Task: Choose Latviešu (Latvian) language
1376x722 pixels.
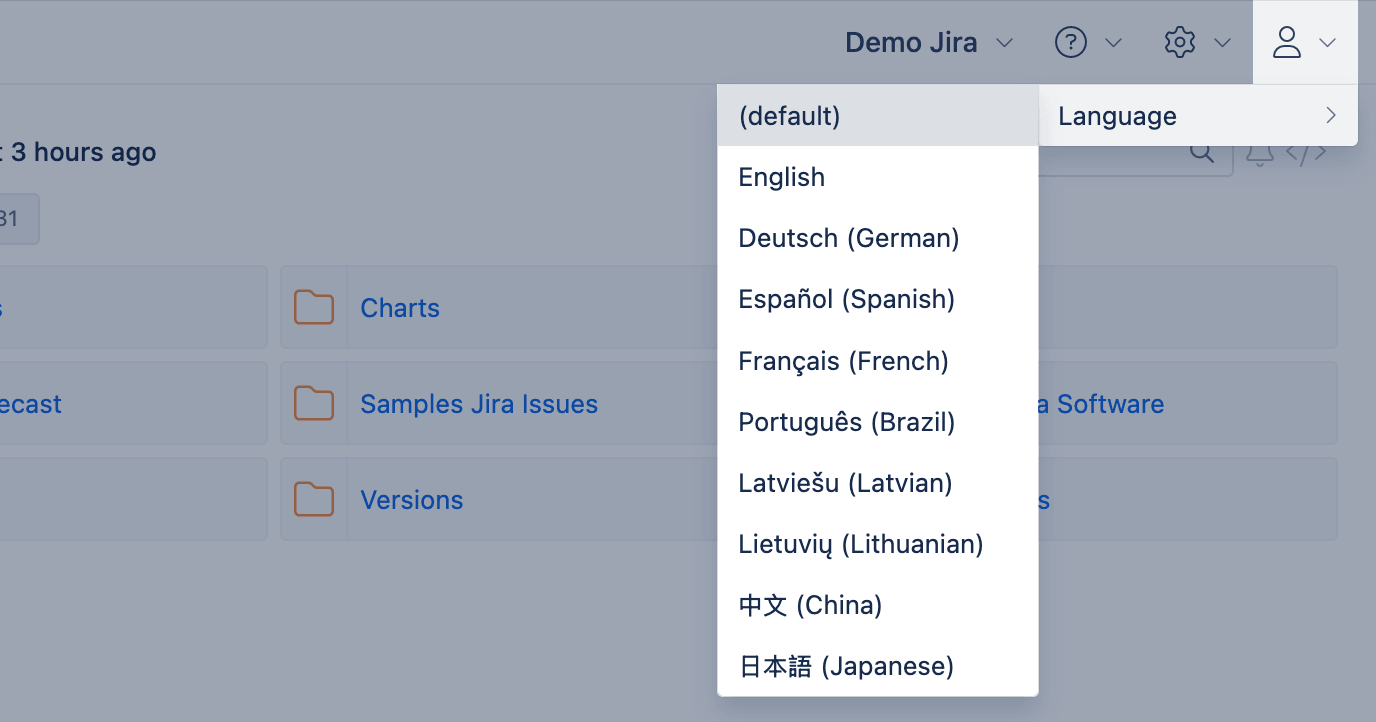Action: (878, 483)
